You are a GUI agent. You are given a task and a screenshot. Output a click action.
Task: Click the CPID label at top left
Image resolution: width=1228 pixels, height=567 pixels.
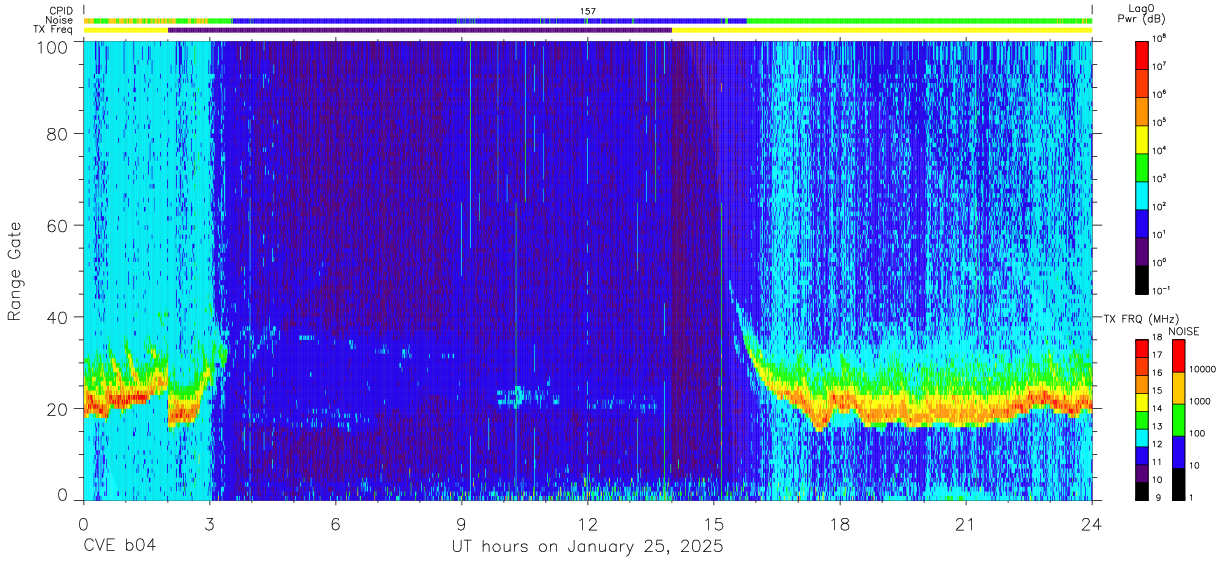pyautogui.click(x=59, y=11)
